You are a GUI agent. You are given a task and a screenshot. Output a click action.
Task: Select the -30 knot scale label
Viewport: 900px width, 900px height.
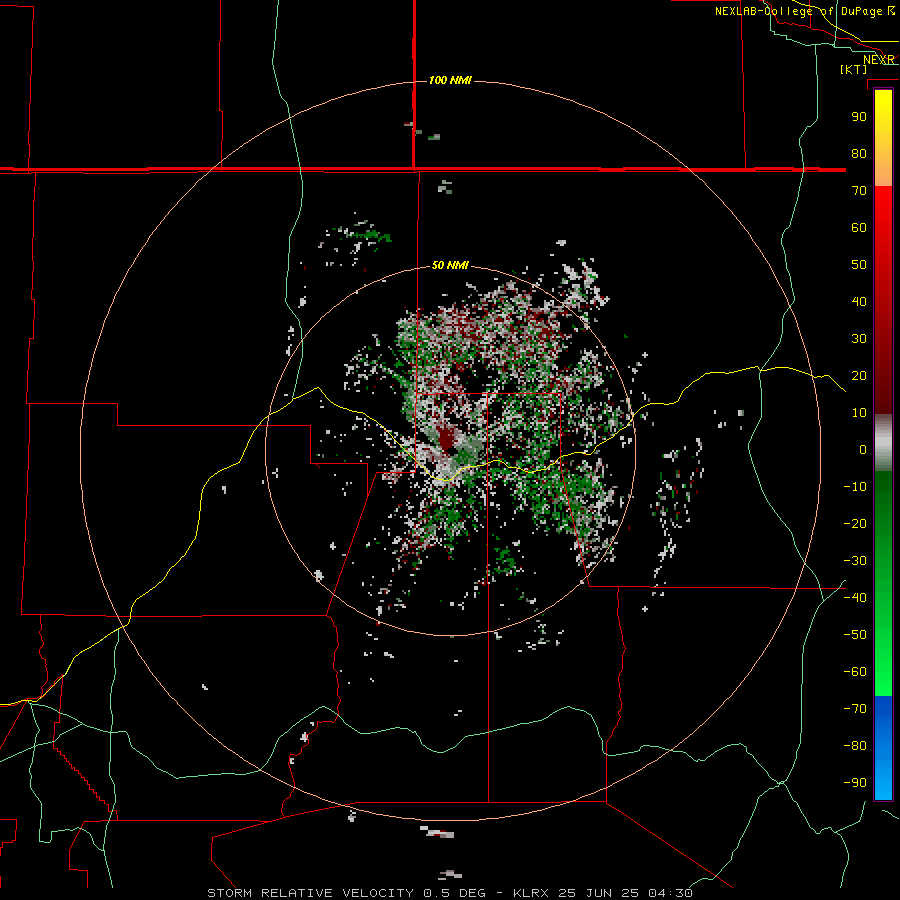(855, 561)
